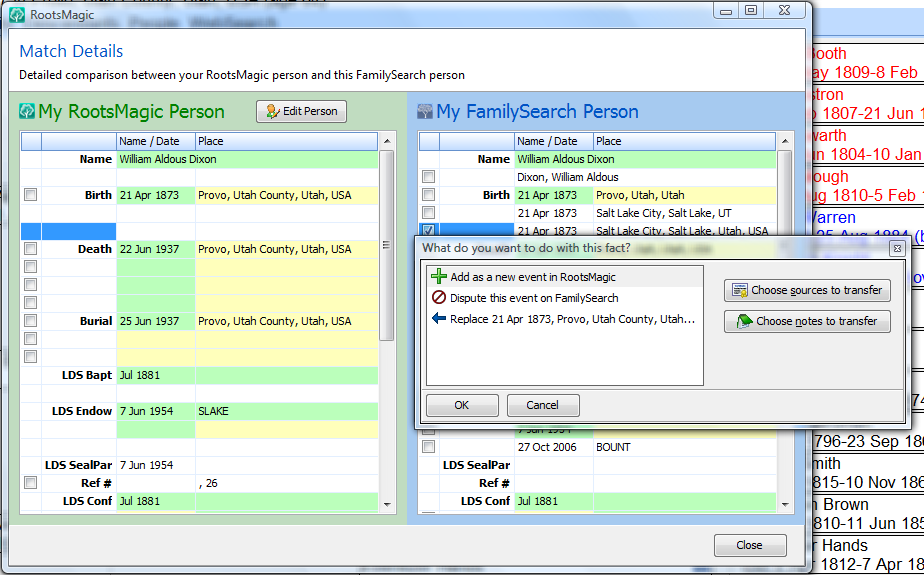
Task: Tick the RootsMagic Ref # row checkbox
Action: pos(31,483)
